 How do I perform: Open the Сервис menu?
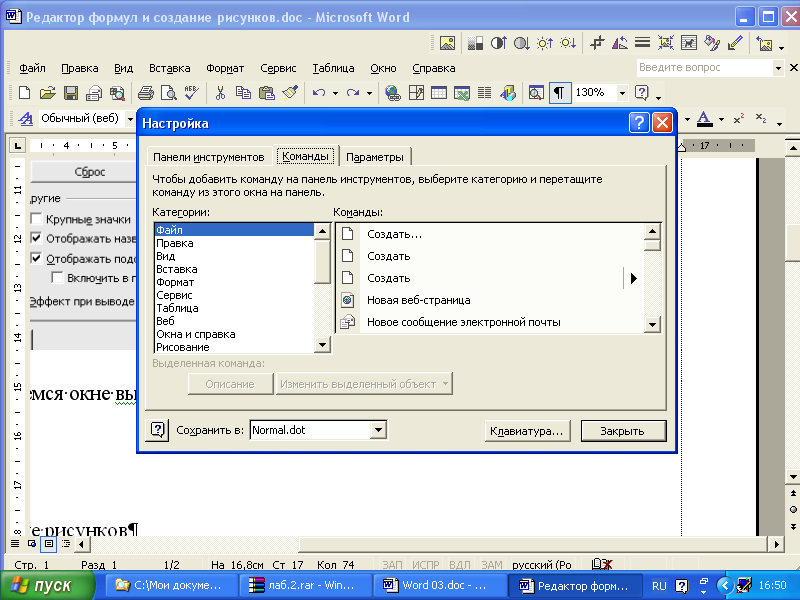point(278,68)
